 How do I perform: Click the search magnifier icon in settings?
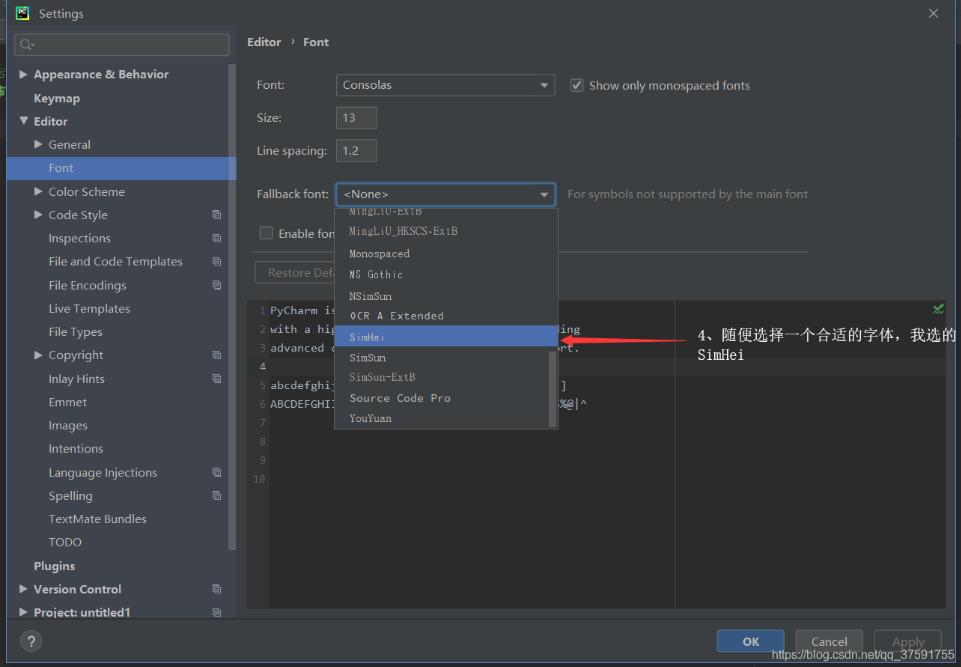point(27,45)
